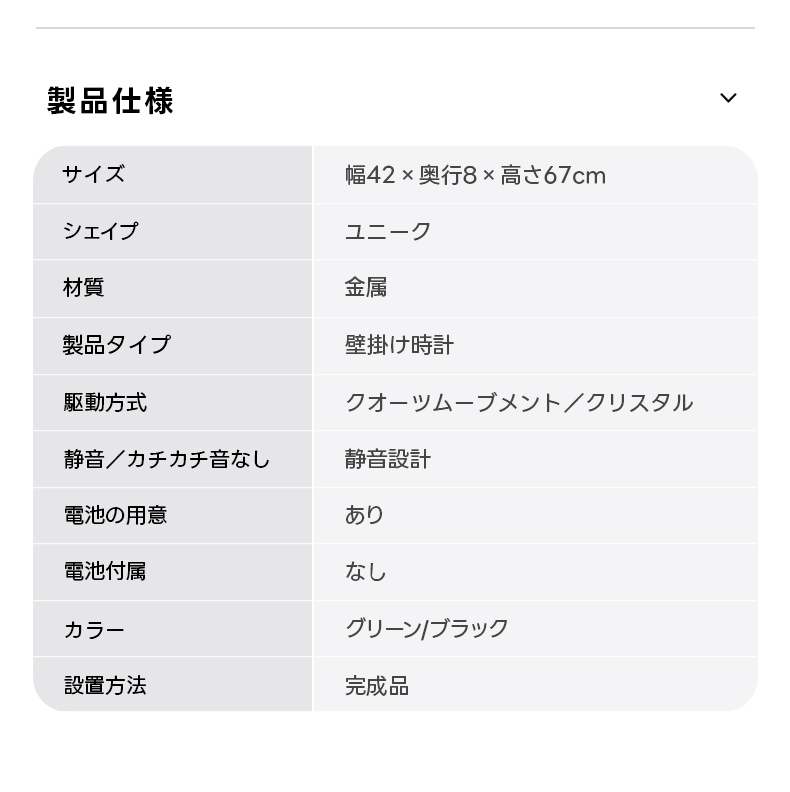Image resolution: width=790 pixels, height=792 pixels.
Task: Click the 電池の用意 row label
Action: click(x=115, y=515)
